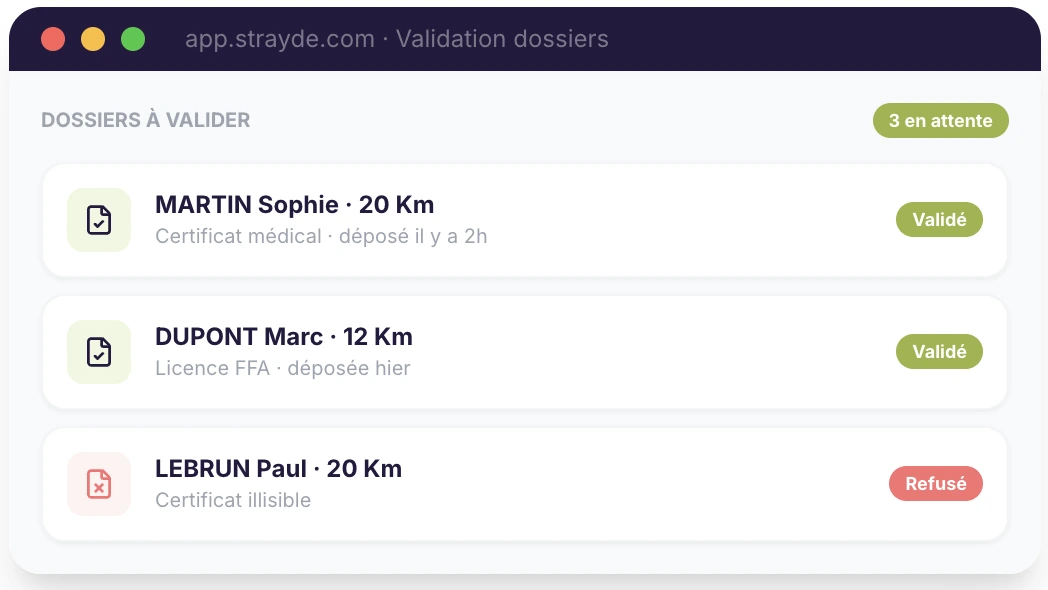Click the red Refusé badge for LEBRUN Paul
Image resolution: width=1048 pixels, height=590 pixels.
pyautogui.click(x=935, y=483)
